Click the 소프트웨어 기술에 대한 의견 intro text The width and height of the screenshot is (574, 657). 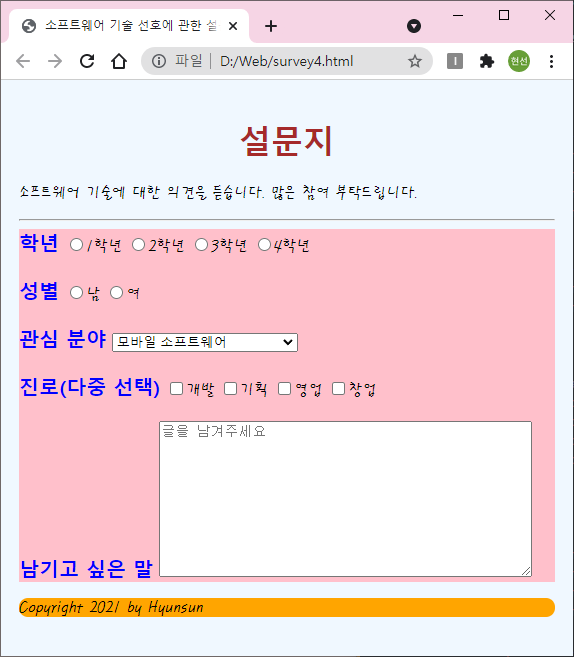[218, 192]
